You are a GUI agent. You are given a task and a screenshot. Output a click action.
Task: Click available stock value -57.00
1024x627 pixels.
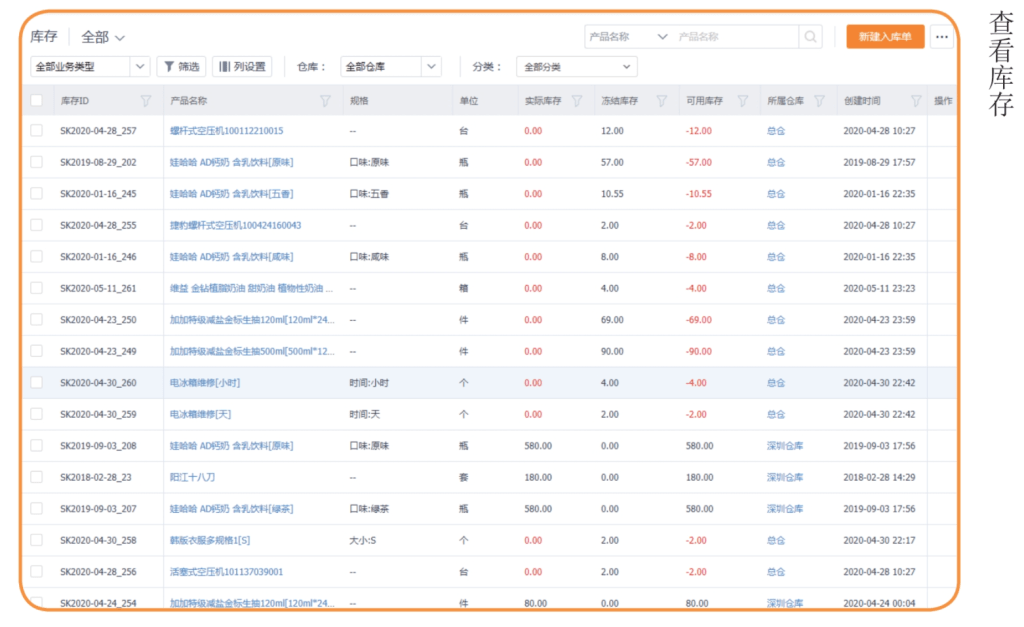click(x=698, y=162)
